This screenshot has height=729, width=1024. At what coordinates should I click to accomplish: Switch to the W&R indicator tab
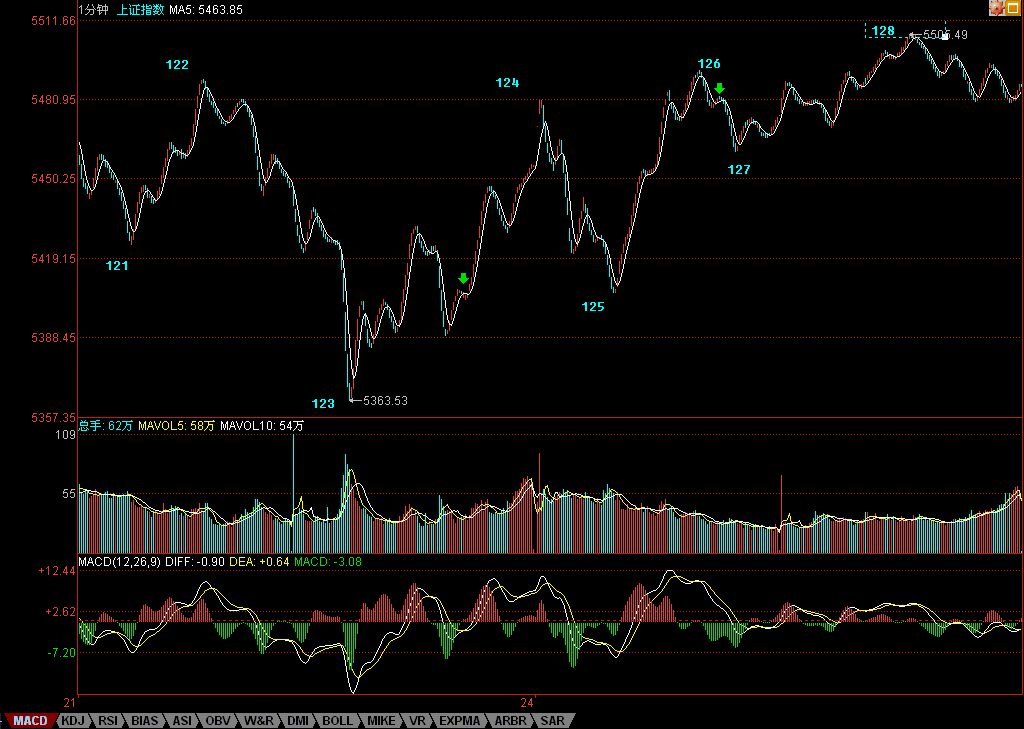(259, 720)
